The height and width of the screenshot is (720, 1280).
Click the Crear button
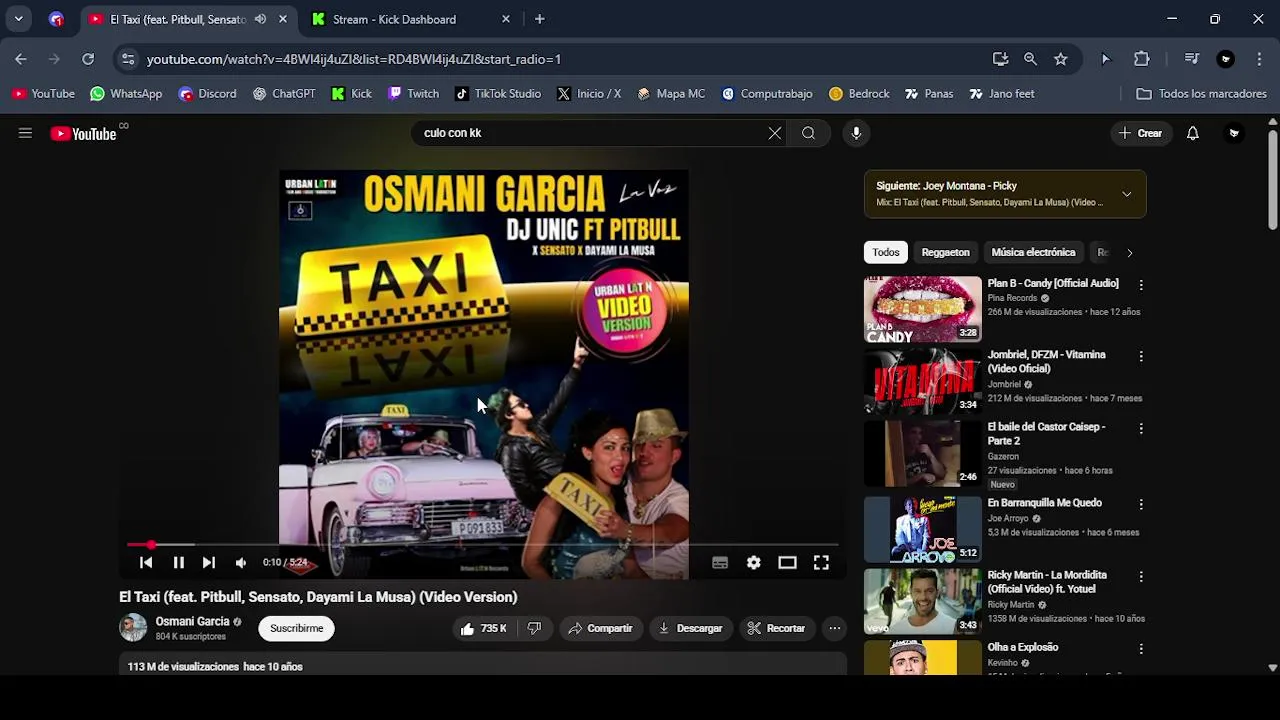tap(1140, 133)
